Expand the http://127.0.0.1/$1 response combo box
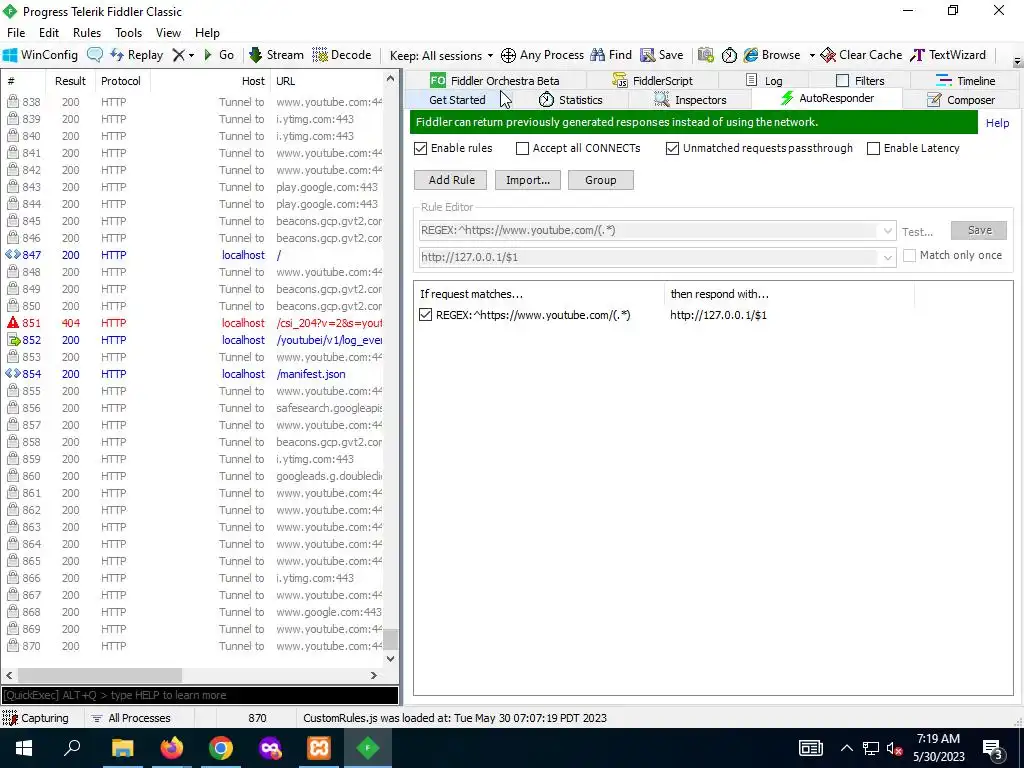Screen dimensions: 1024x768 (887, 257)
